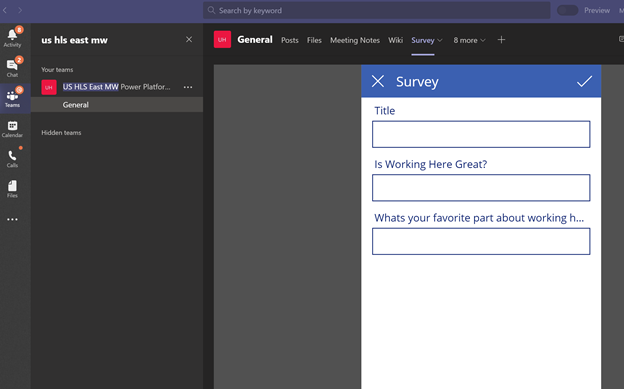Click the 'us hls east mw' filter text
This screenshot has height=389, width=624.
click(74, 40)
